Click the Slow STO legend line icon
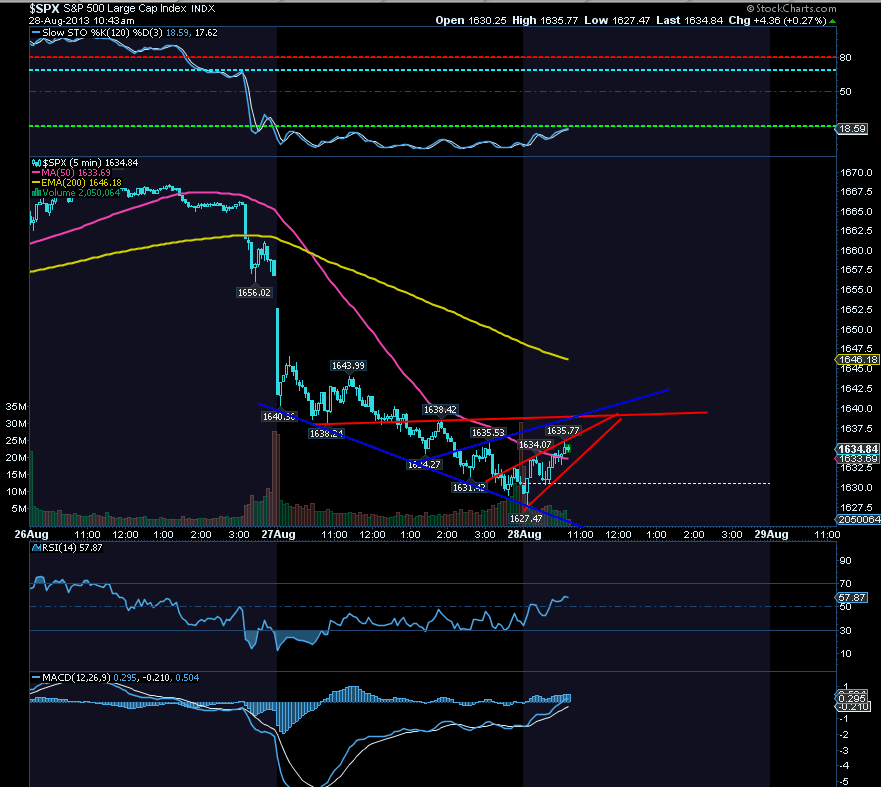 click(x=35, y=33)
